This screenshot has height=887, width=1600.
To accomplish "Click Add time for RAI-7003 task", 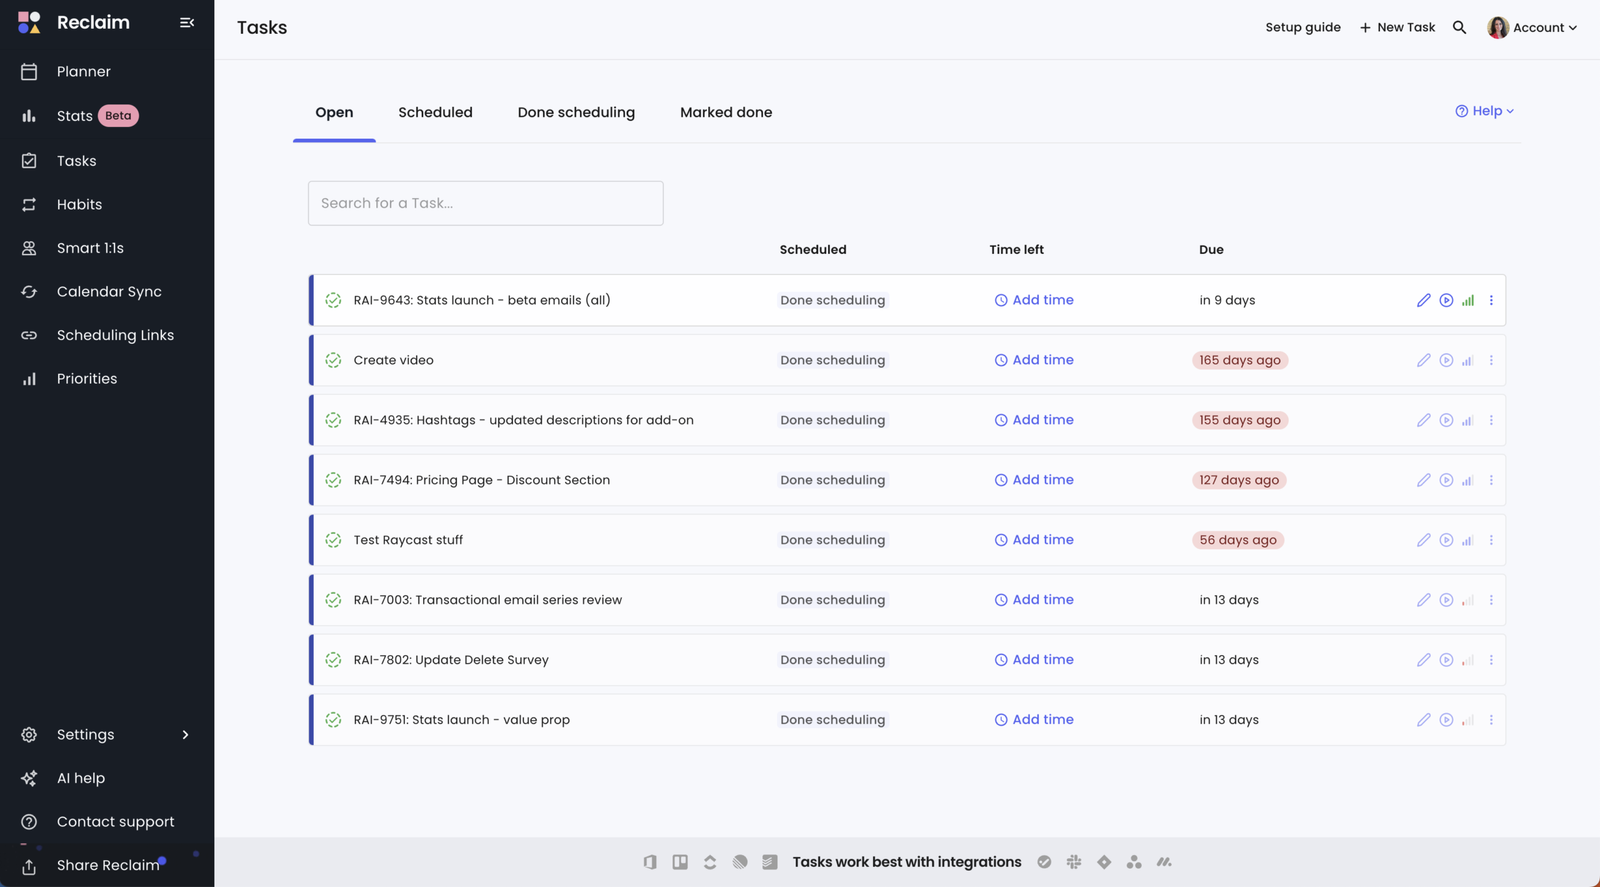I will [x=1034, y=600].
